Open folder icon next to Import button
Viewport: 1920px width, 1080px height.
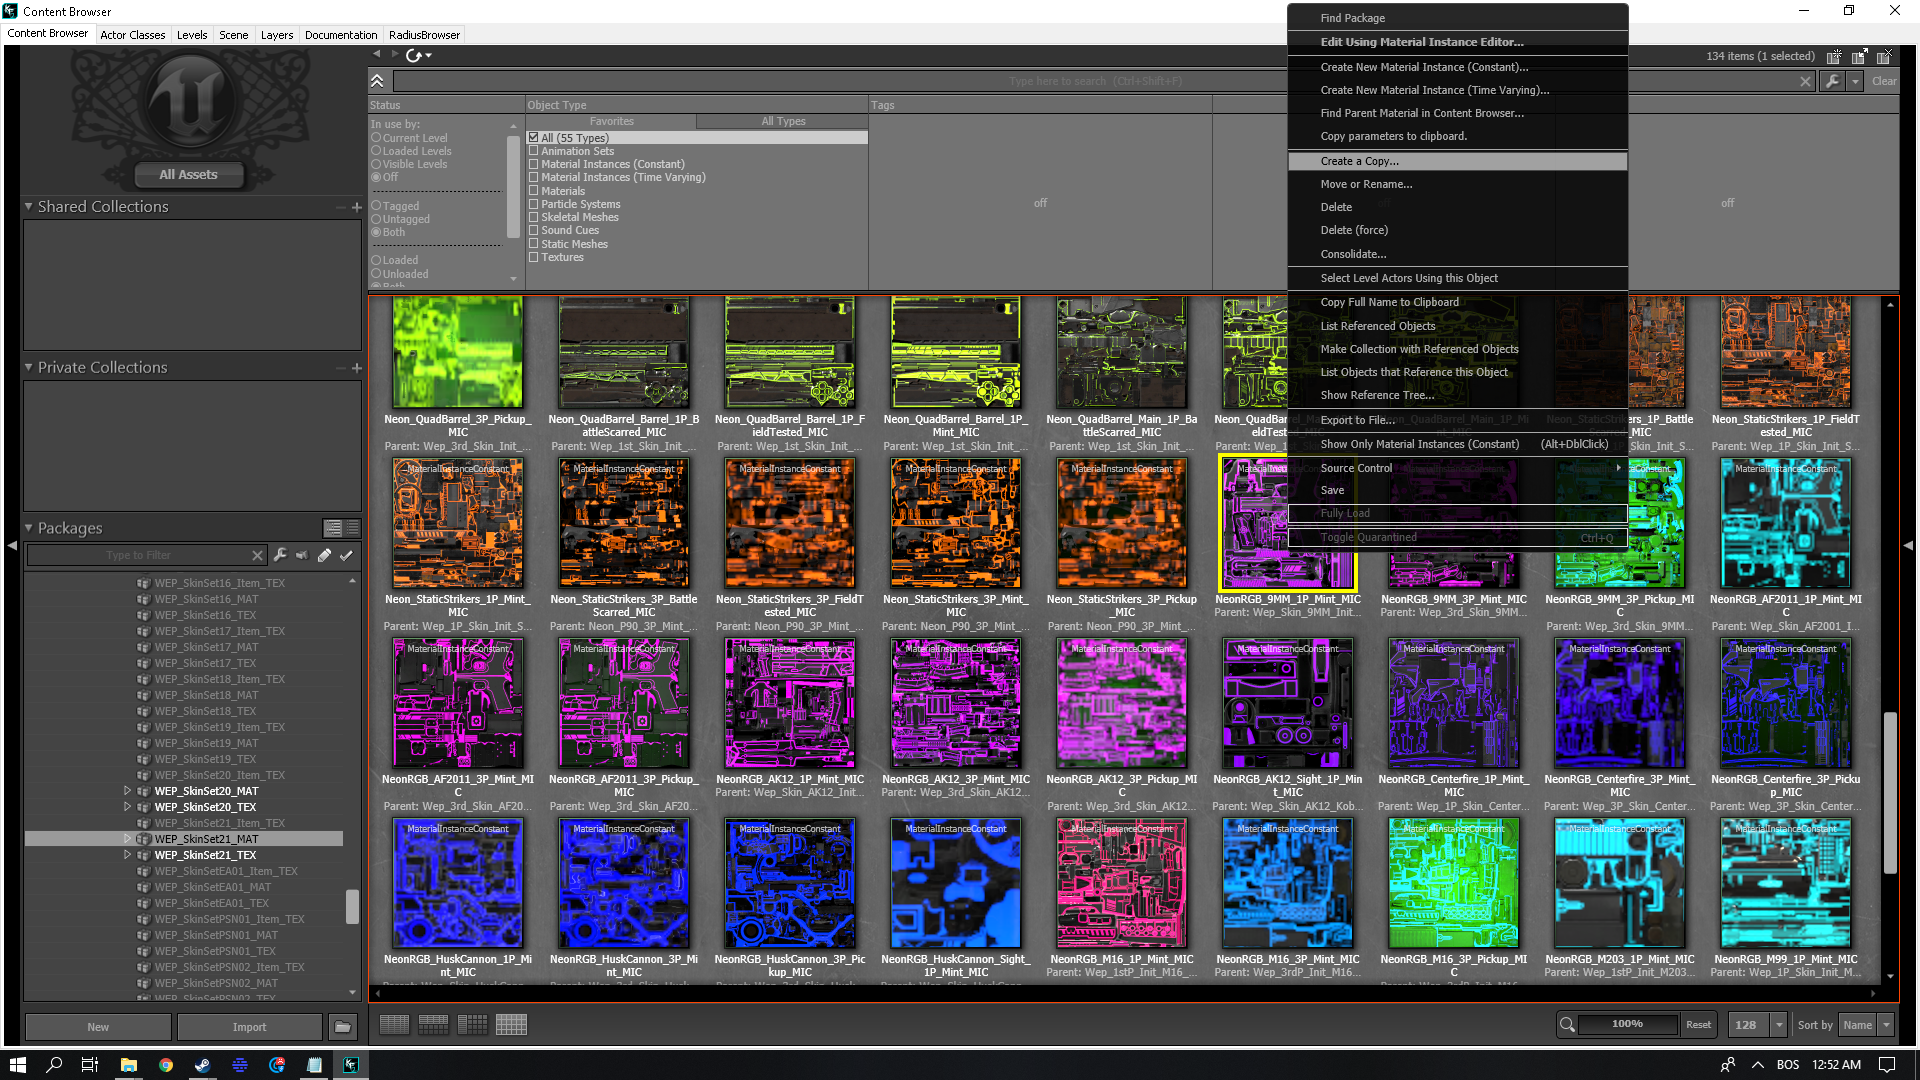pyautogui.click(x=342, y=1027)
